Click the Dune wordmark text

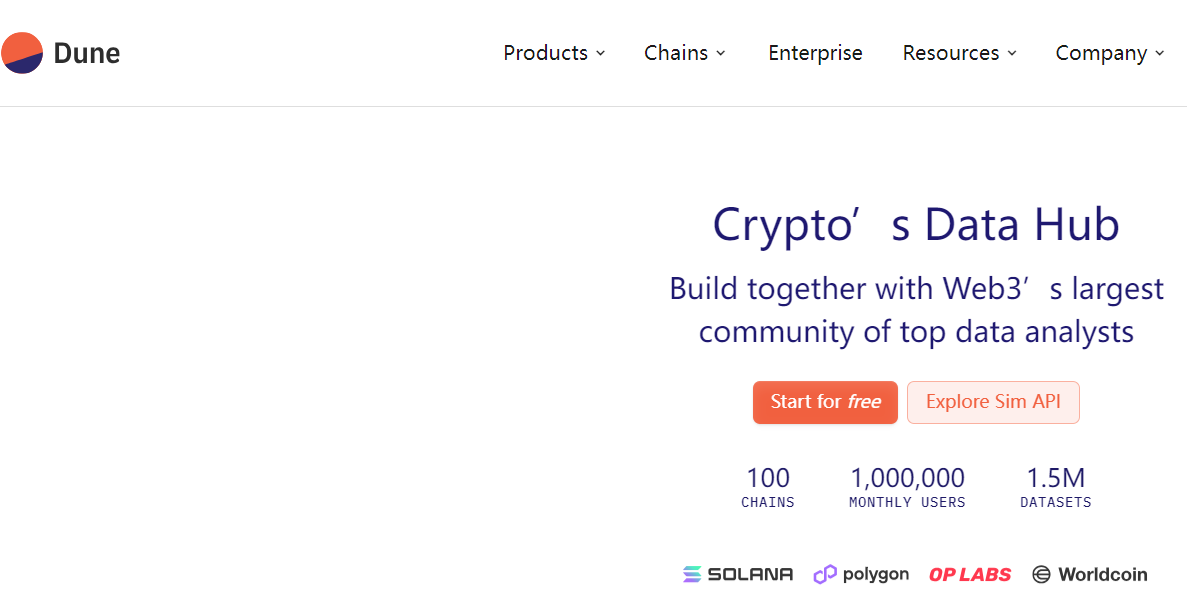pyautogui.click(x=87, y=54)
